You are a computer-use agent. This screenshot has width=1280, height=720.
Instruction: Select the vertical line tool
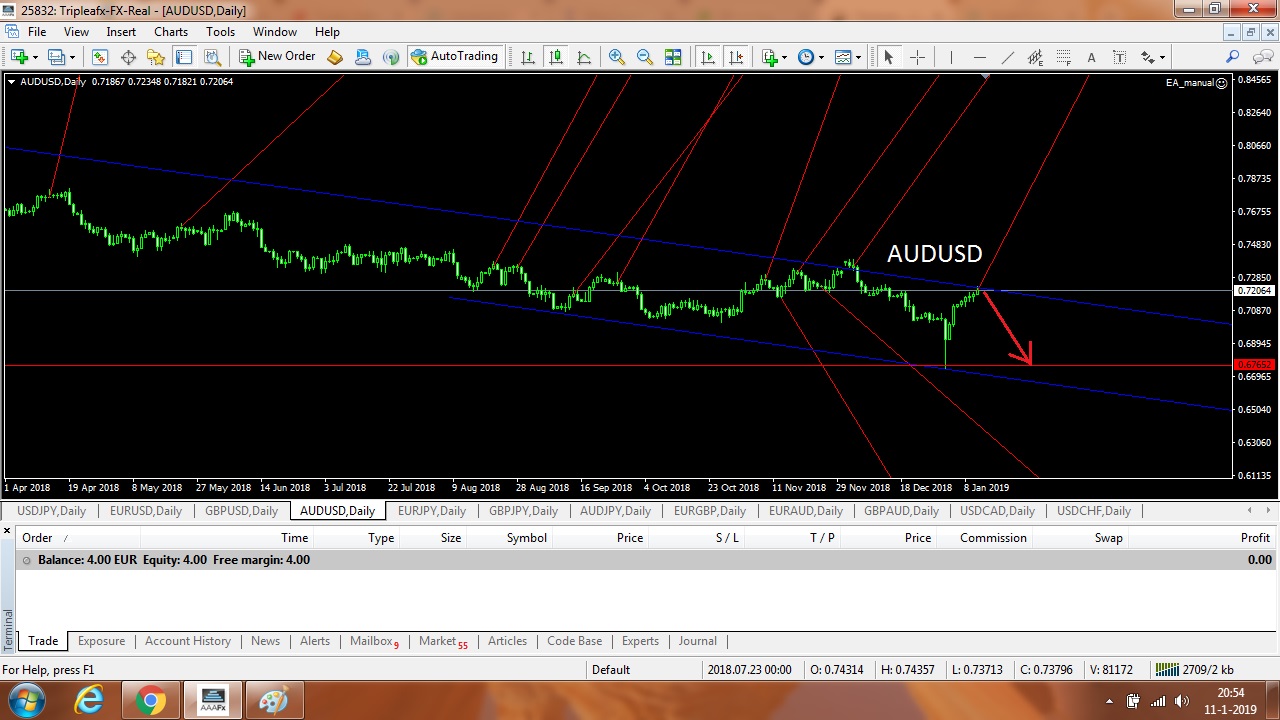point(951,57)
